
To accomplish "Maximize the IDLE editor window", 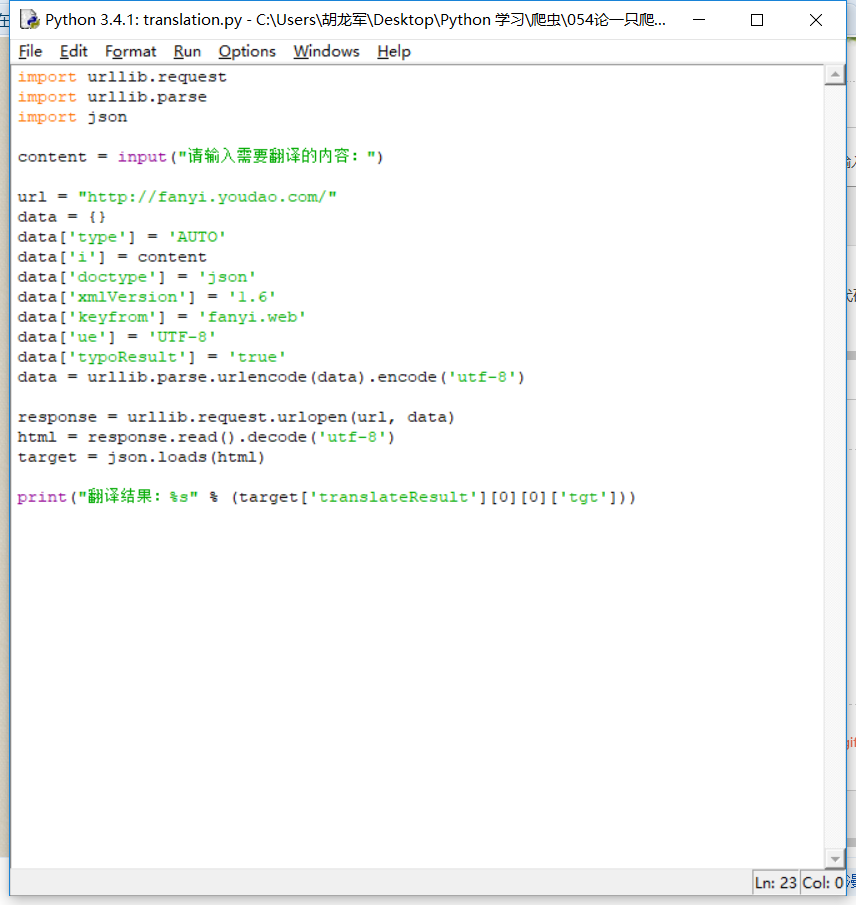I will [x=757, y=20].
